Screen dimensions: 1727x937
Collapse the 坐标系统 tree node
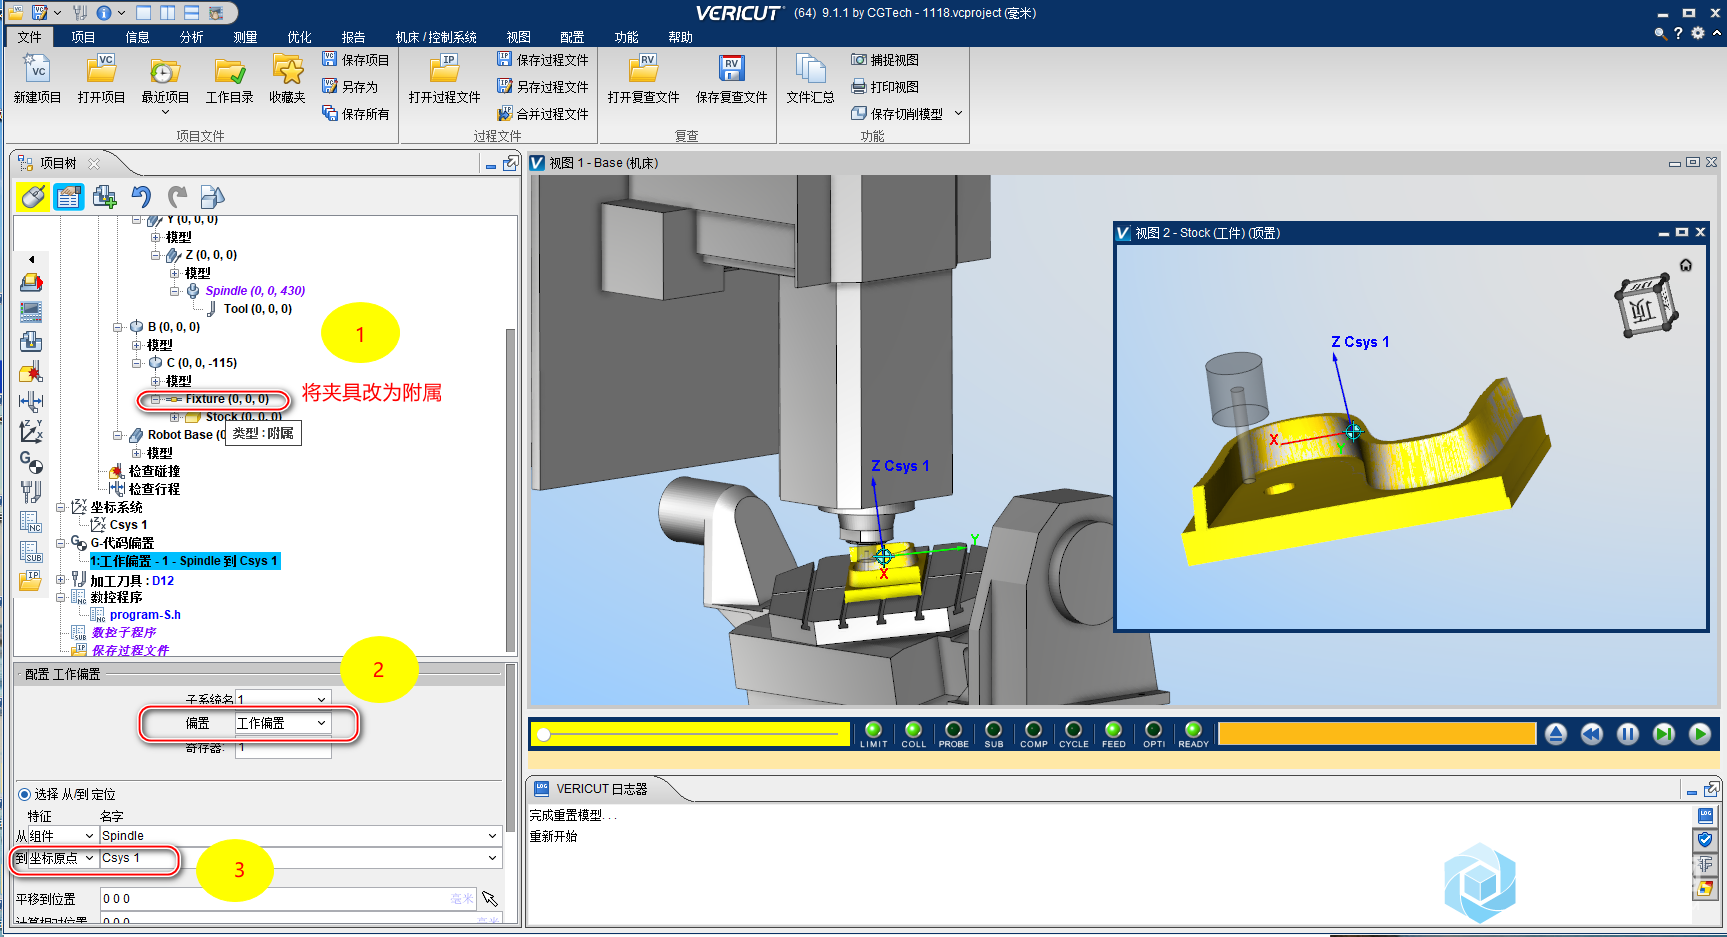(61, 507)
